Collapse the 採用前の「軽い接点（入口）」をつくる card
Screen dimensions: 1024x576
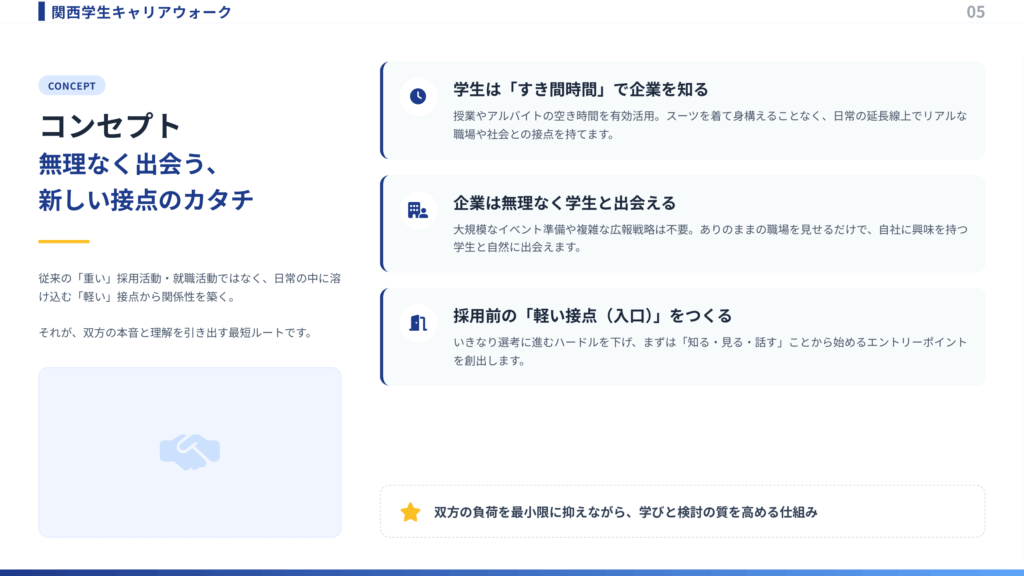click(683, 337)
